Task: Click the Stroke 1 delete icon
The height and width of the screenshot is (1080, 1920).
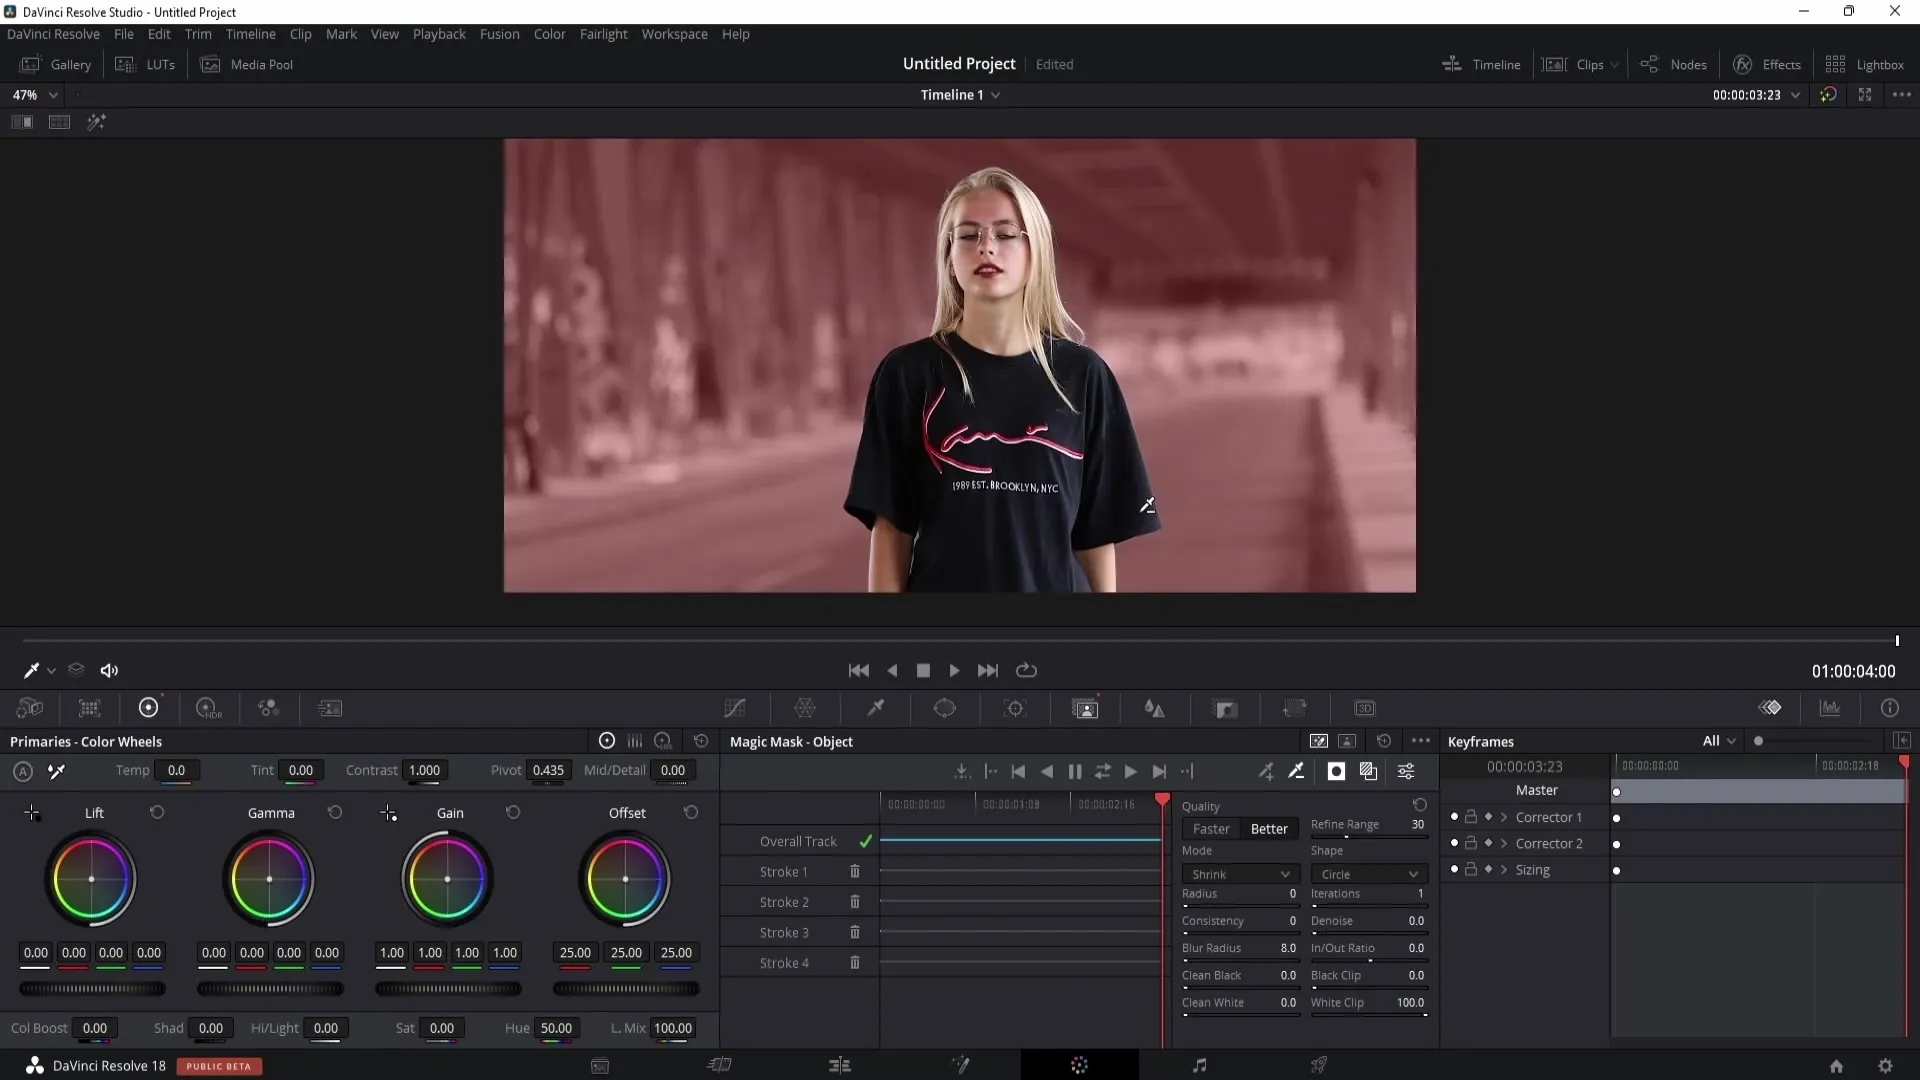Action: click(857, 872)
